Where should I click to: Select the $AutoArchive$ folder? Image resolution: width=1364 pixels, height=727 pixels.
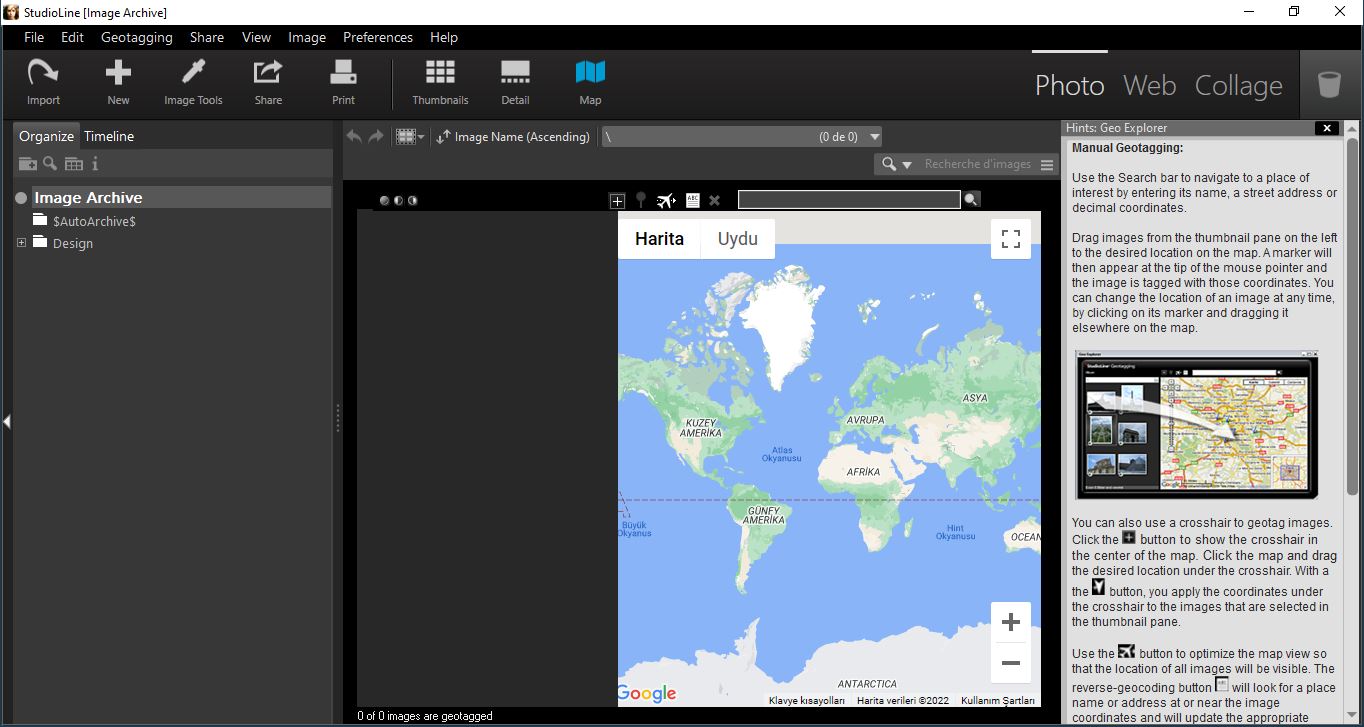click(94, 221)
